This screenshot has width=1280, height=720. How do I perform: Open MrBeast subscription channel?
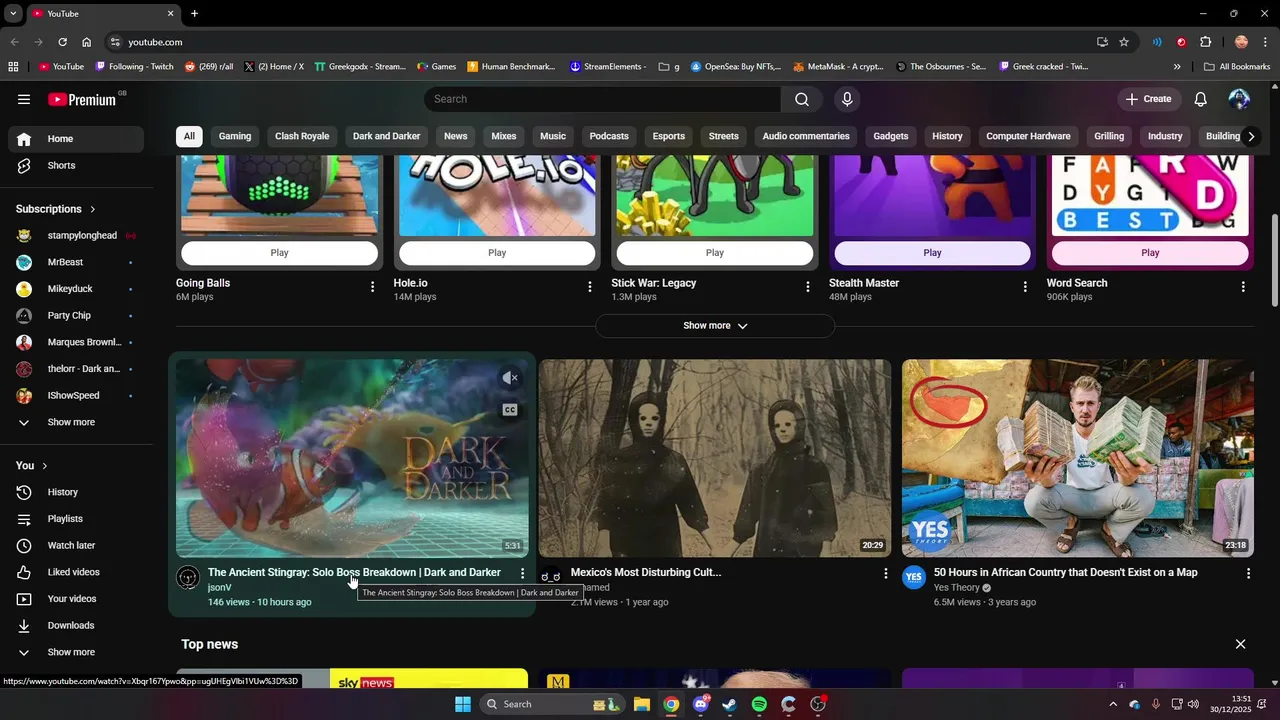click(76, 262)
